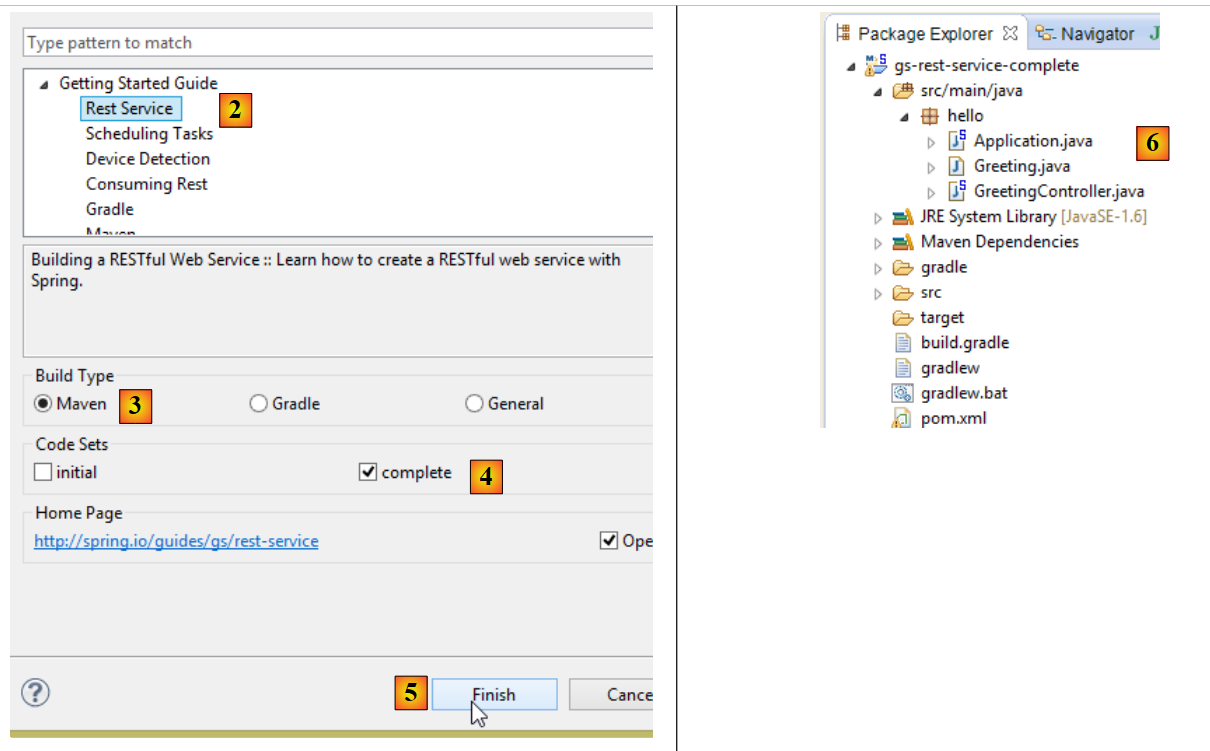Click the Type pattern to match field
This screenshot has width=1210, height=751.
[x=336, y=43]
